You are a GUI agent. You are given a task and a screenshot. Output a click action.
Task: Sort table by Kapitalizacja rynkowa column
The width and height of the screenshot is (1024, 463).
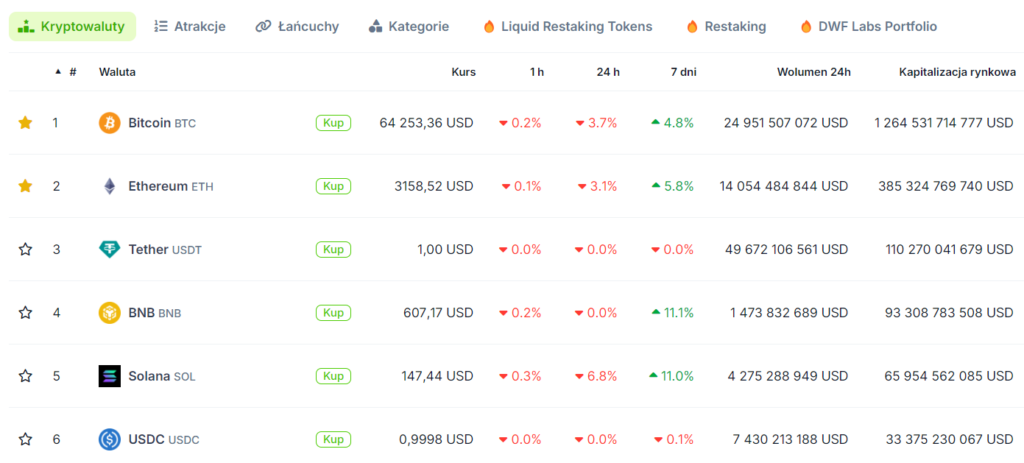point(957,72)
